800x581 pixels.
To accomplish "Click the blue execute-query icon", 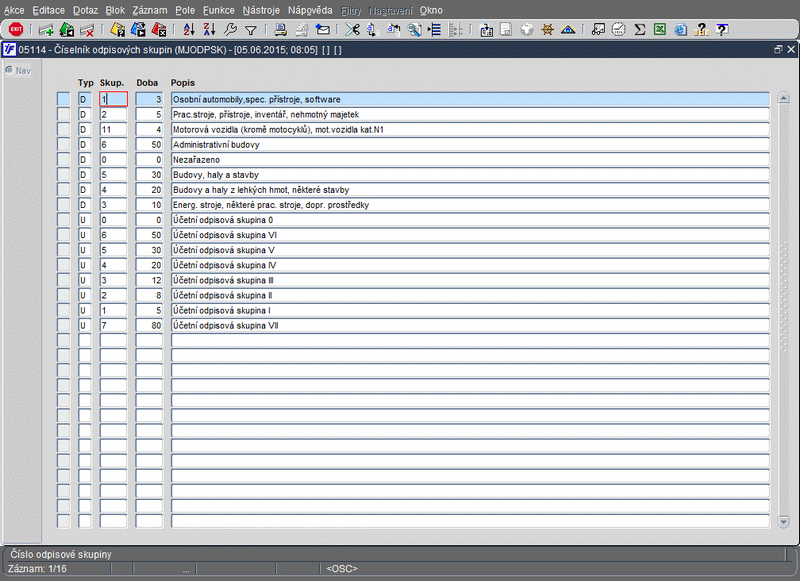I will (138, 30).
